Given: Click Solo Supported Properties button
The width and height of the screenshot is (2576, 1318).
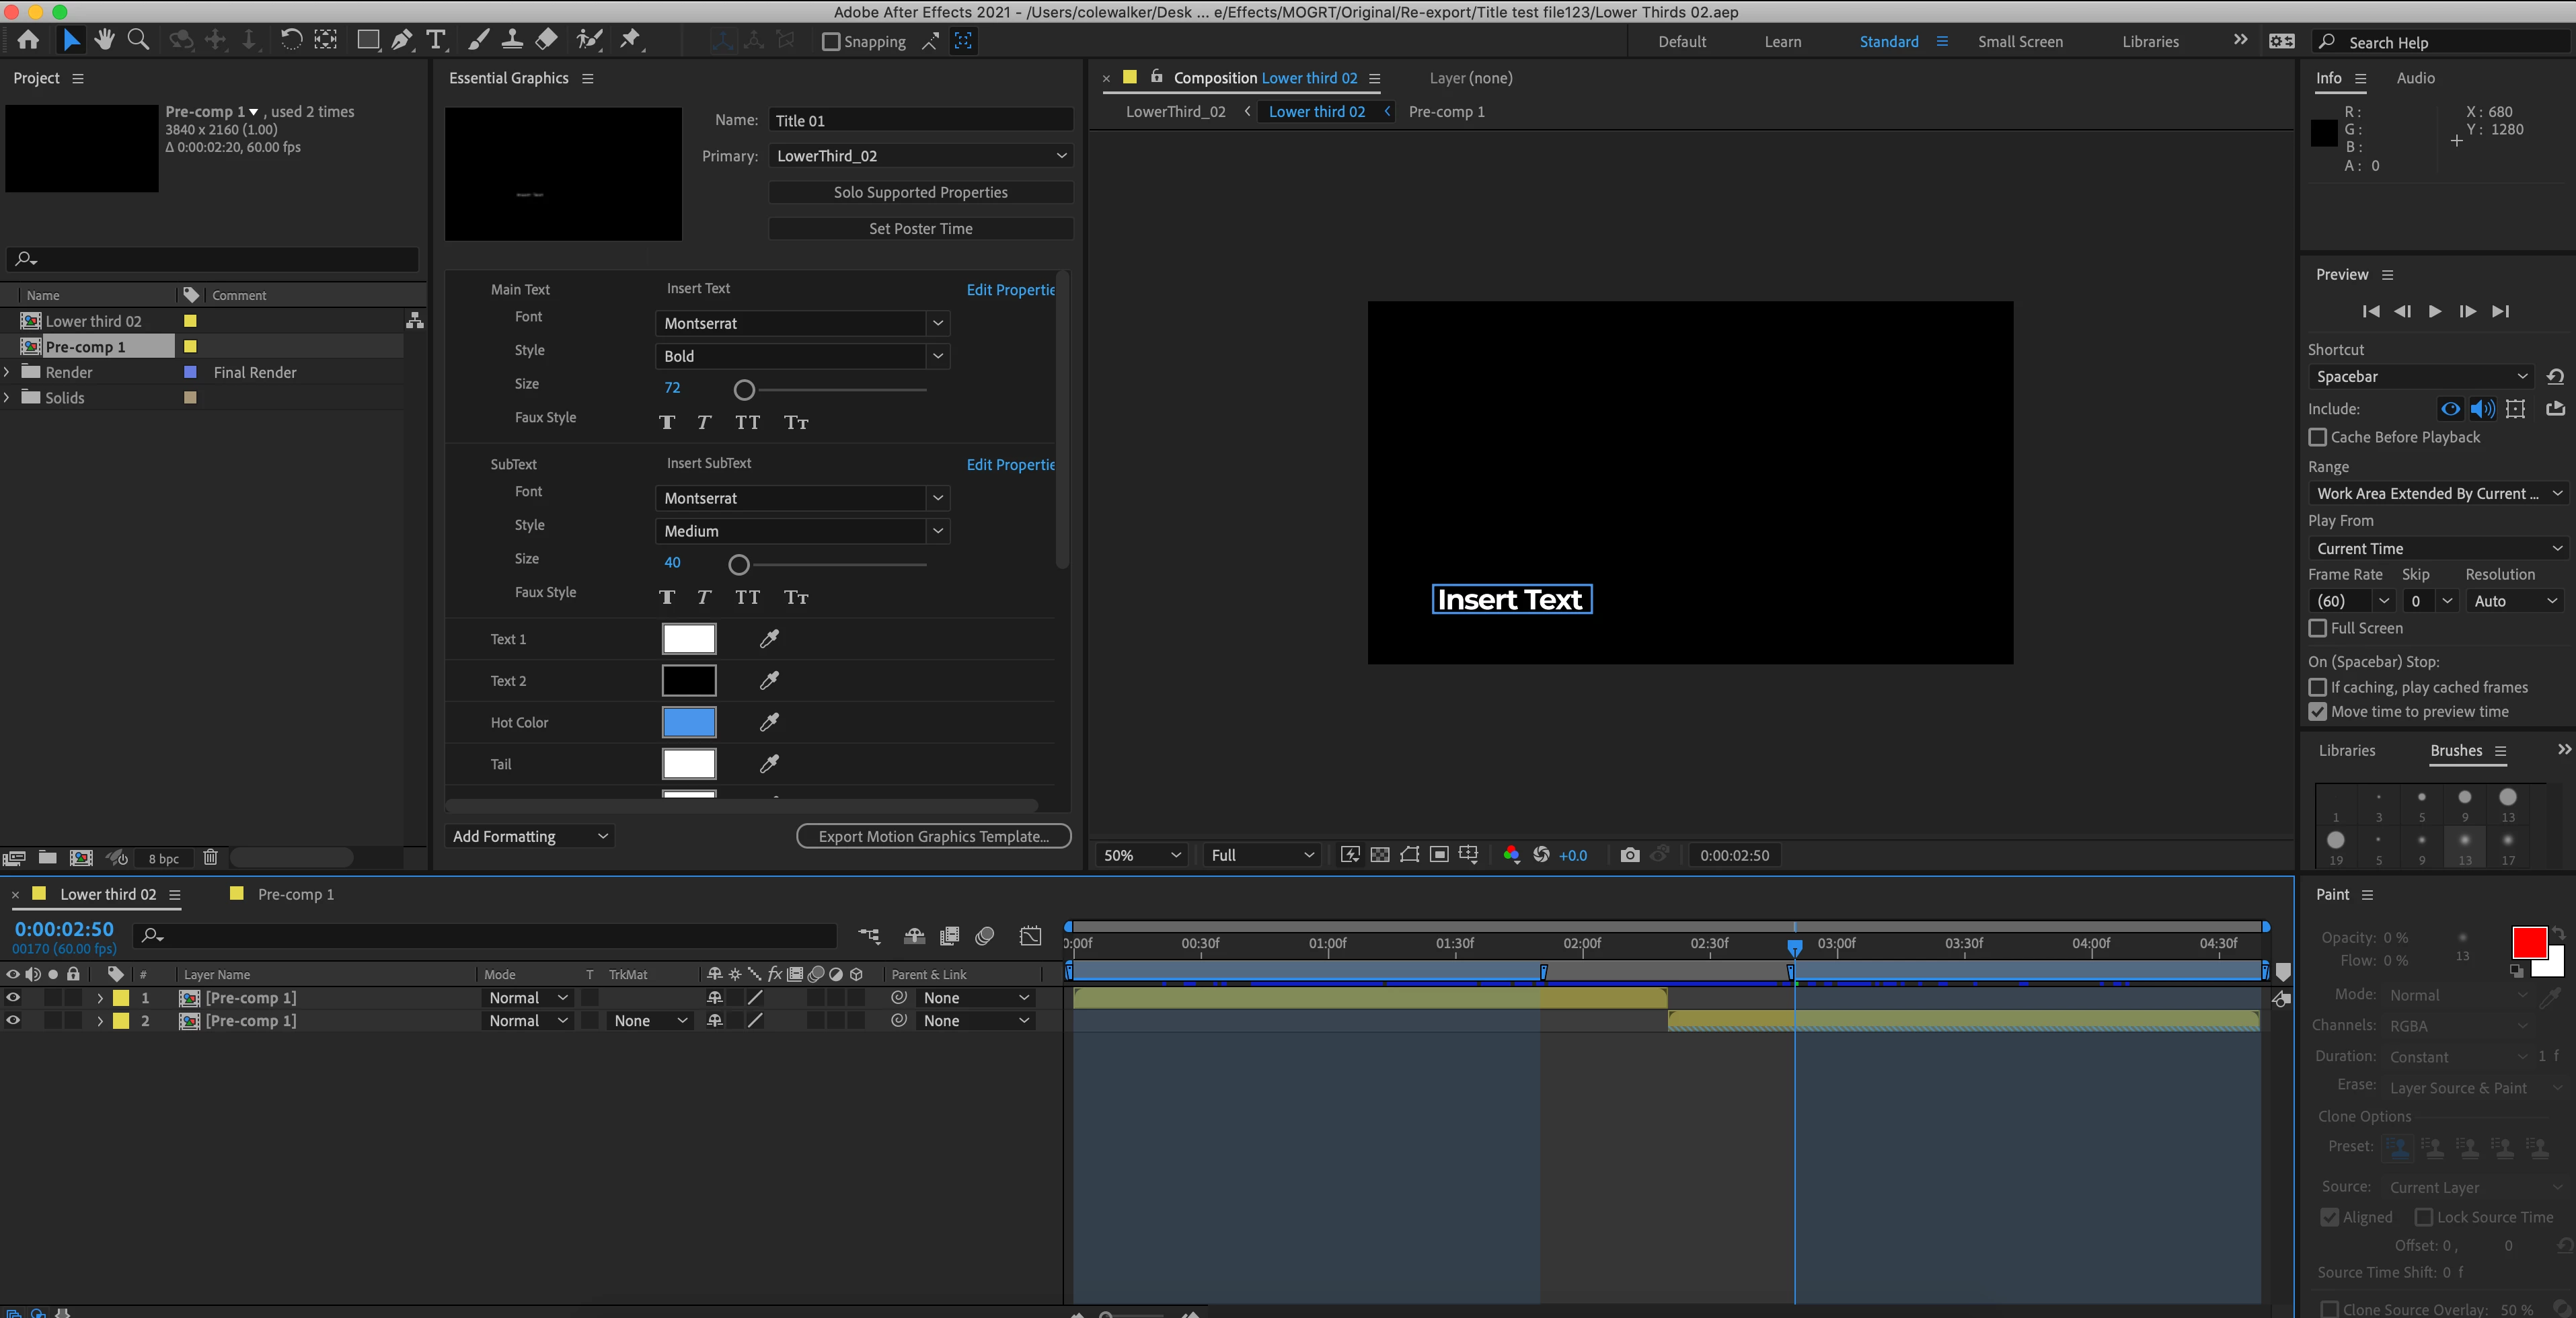Looking at the screenshot, I should click(920, 192).
